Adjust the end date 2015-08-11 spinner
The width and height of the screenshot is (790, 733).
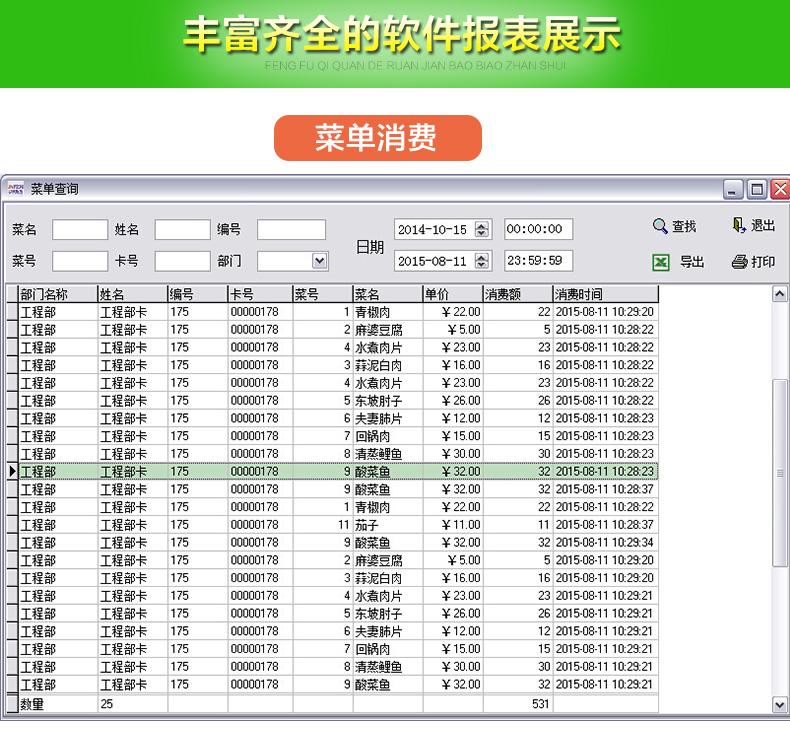pyautogui.click(x=482, y=261)
